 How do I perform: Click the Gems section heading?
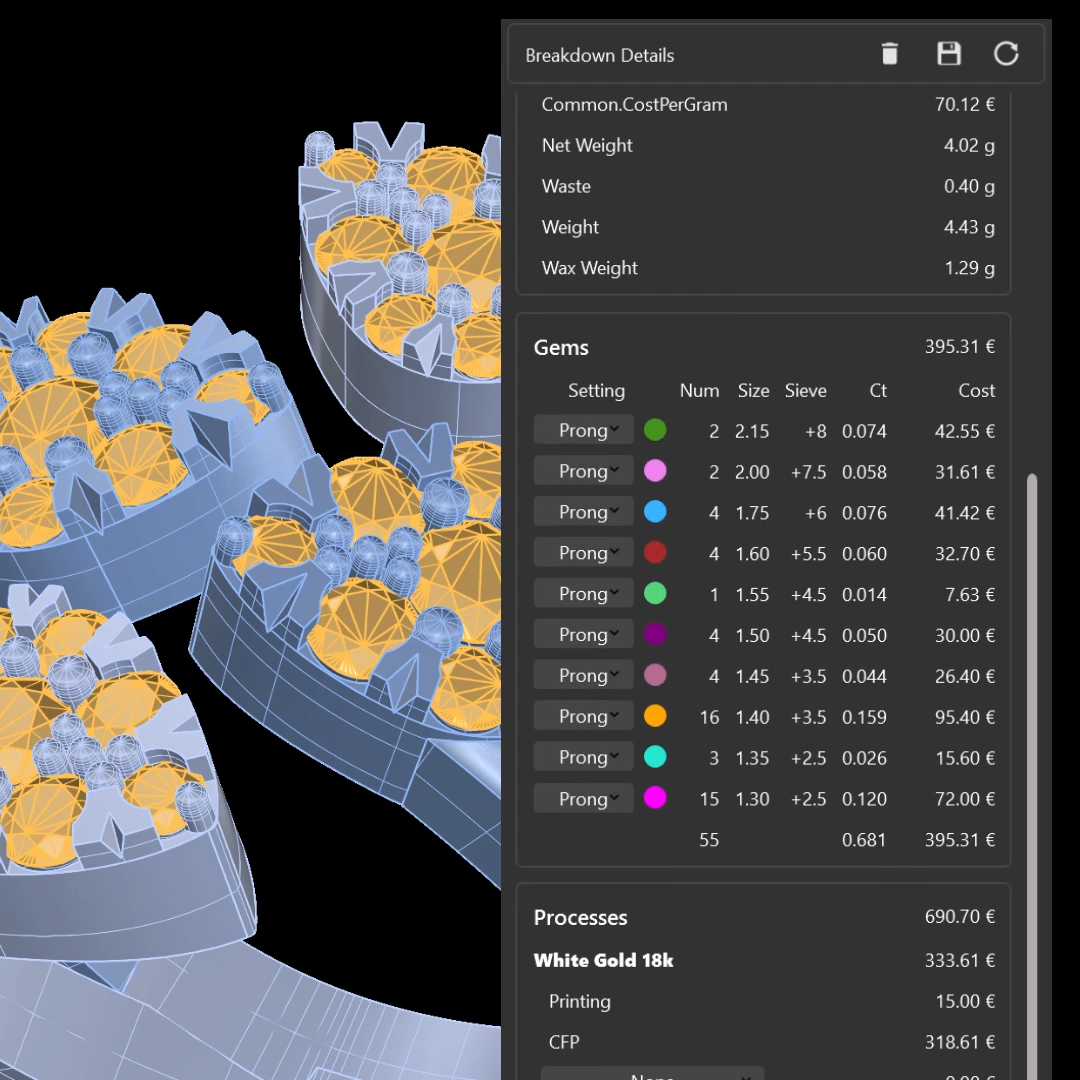561,348
